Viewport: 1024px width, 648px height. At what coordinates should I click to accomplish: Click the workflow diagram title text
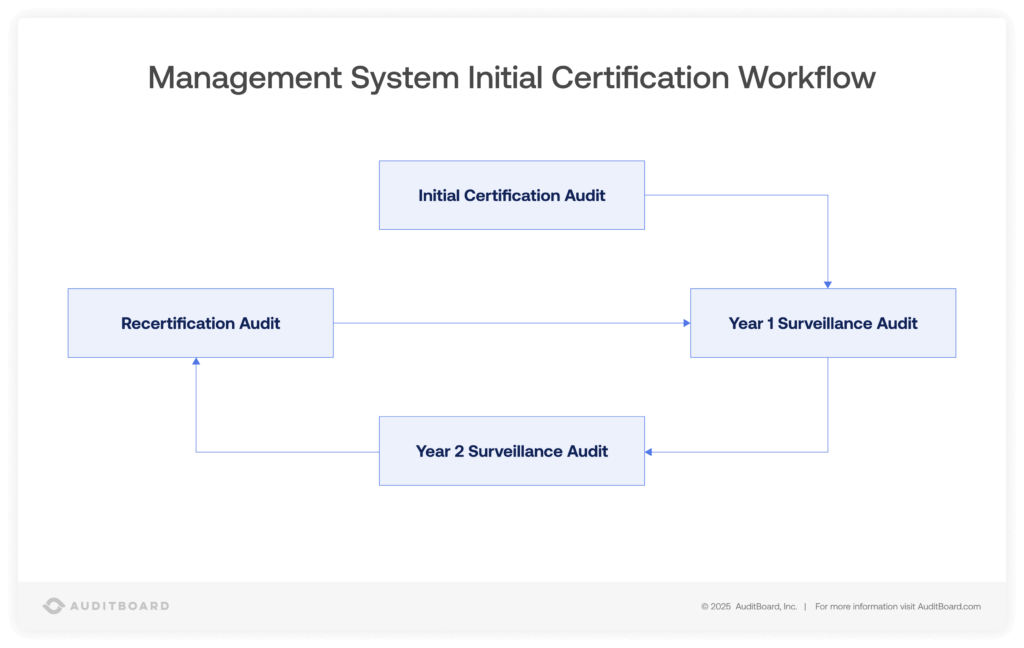click(511, 77)
